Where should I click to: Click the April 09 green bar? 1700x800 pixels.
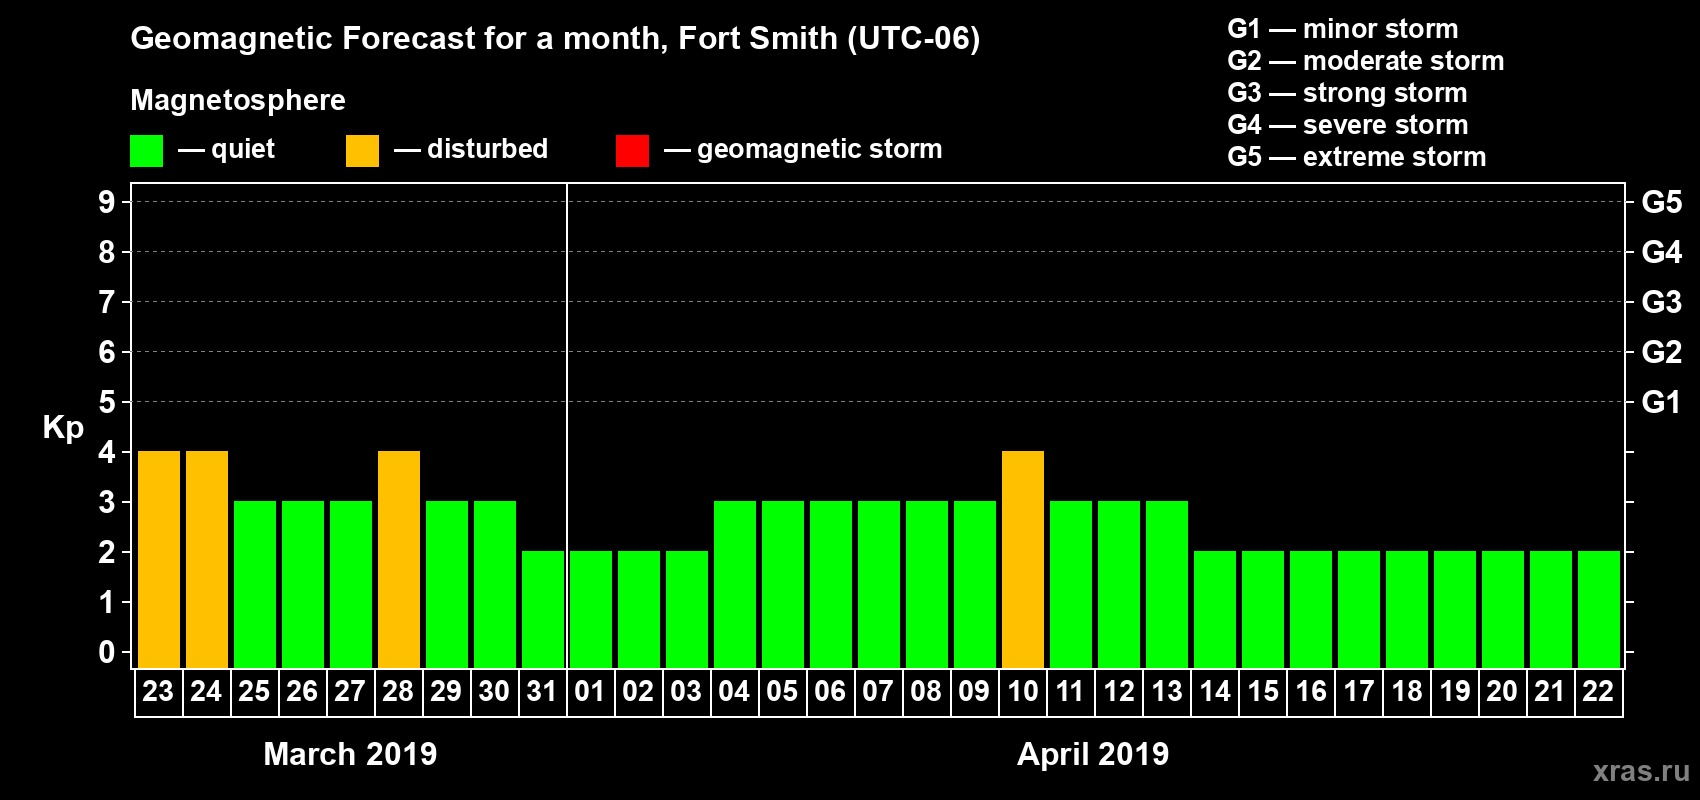[x=975, y=585]
